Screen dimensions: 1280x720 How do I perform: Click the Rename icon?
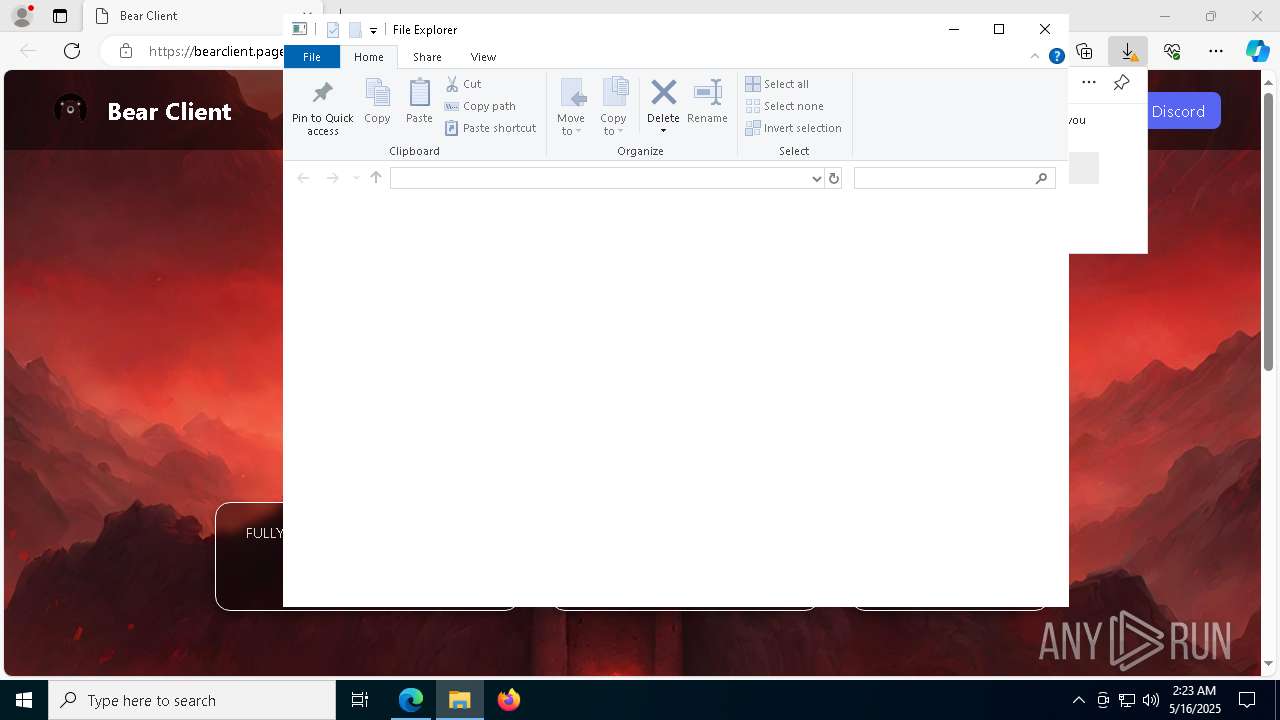[x=707, y=101]
